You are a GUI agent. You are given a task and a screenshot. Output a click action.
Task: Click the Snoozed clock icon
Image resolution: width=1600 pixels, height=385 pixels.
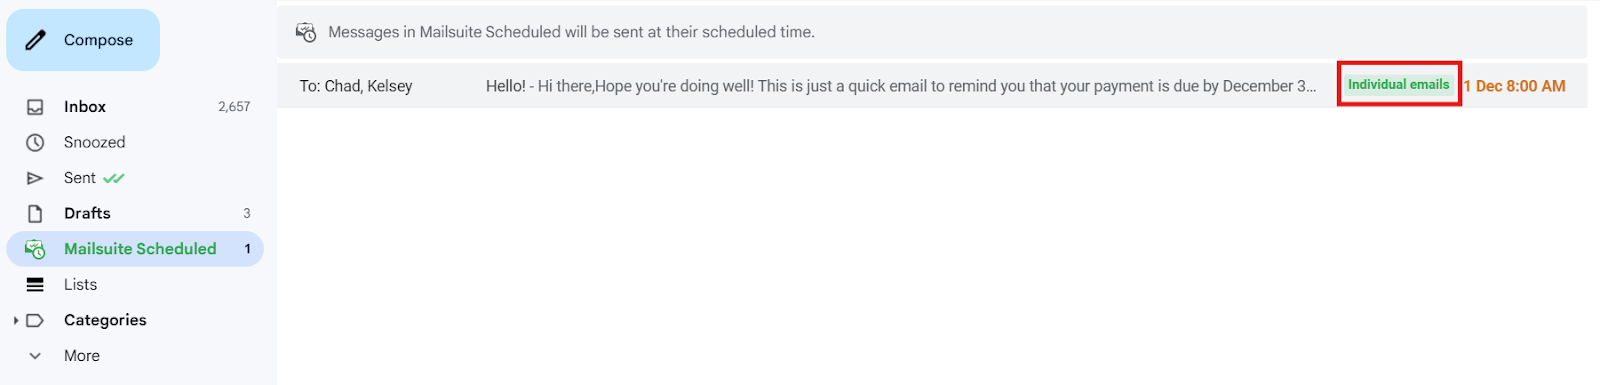[35, 143]
